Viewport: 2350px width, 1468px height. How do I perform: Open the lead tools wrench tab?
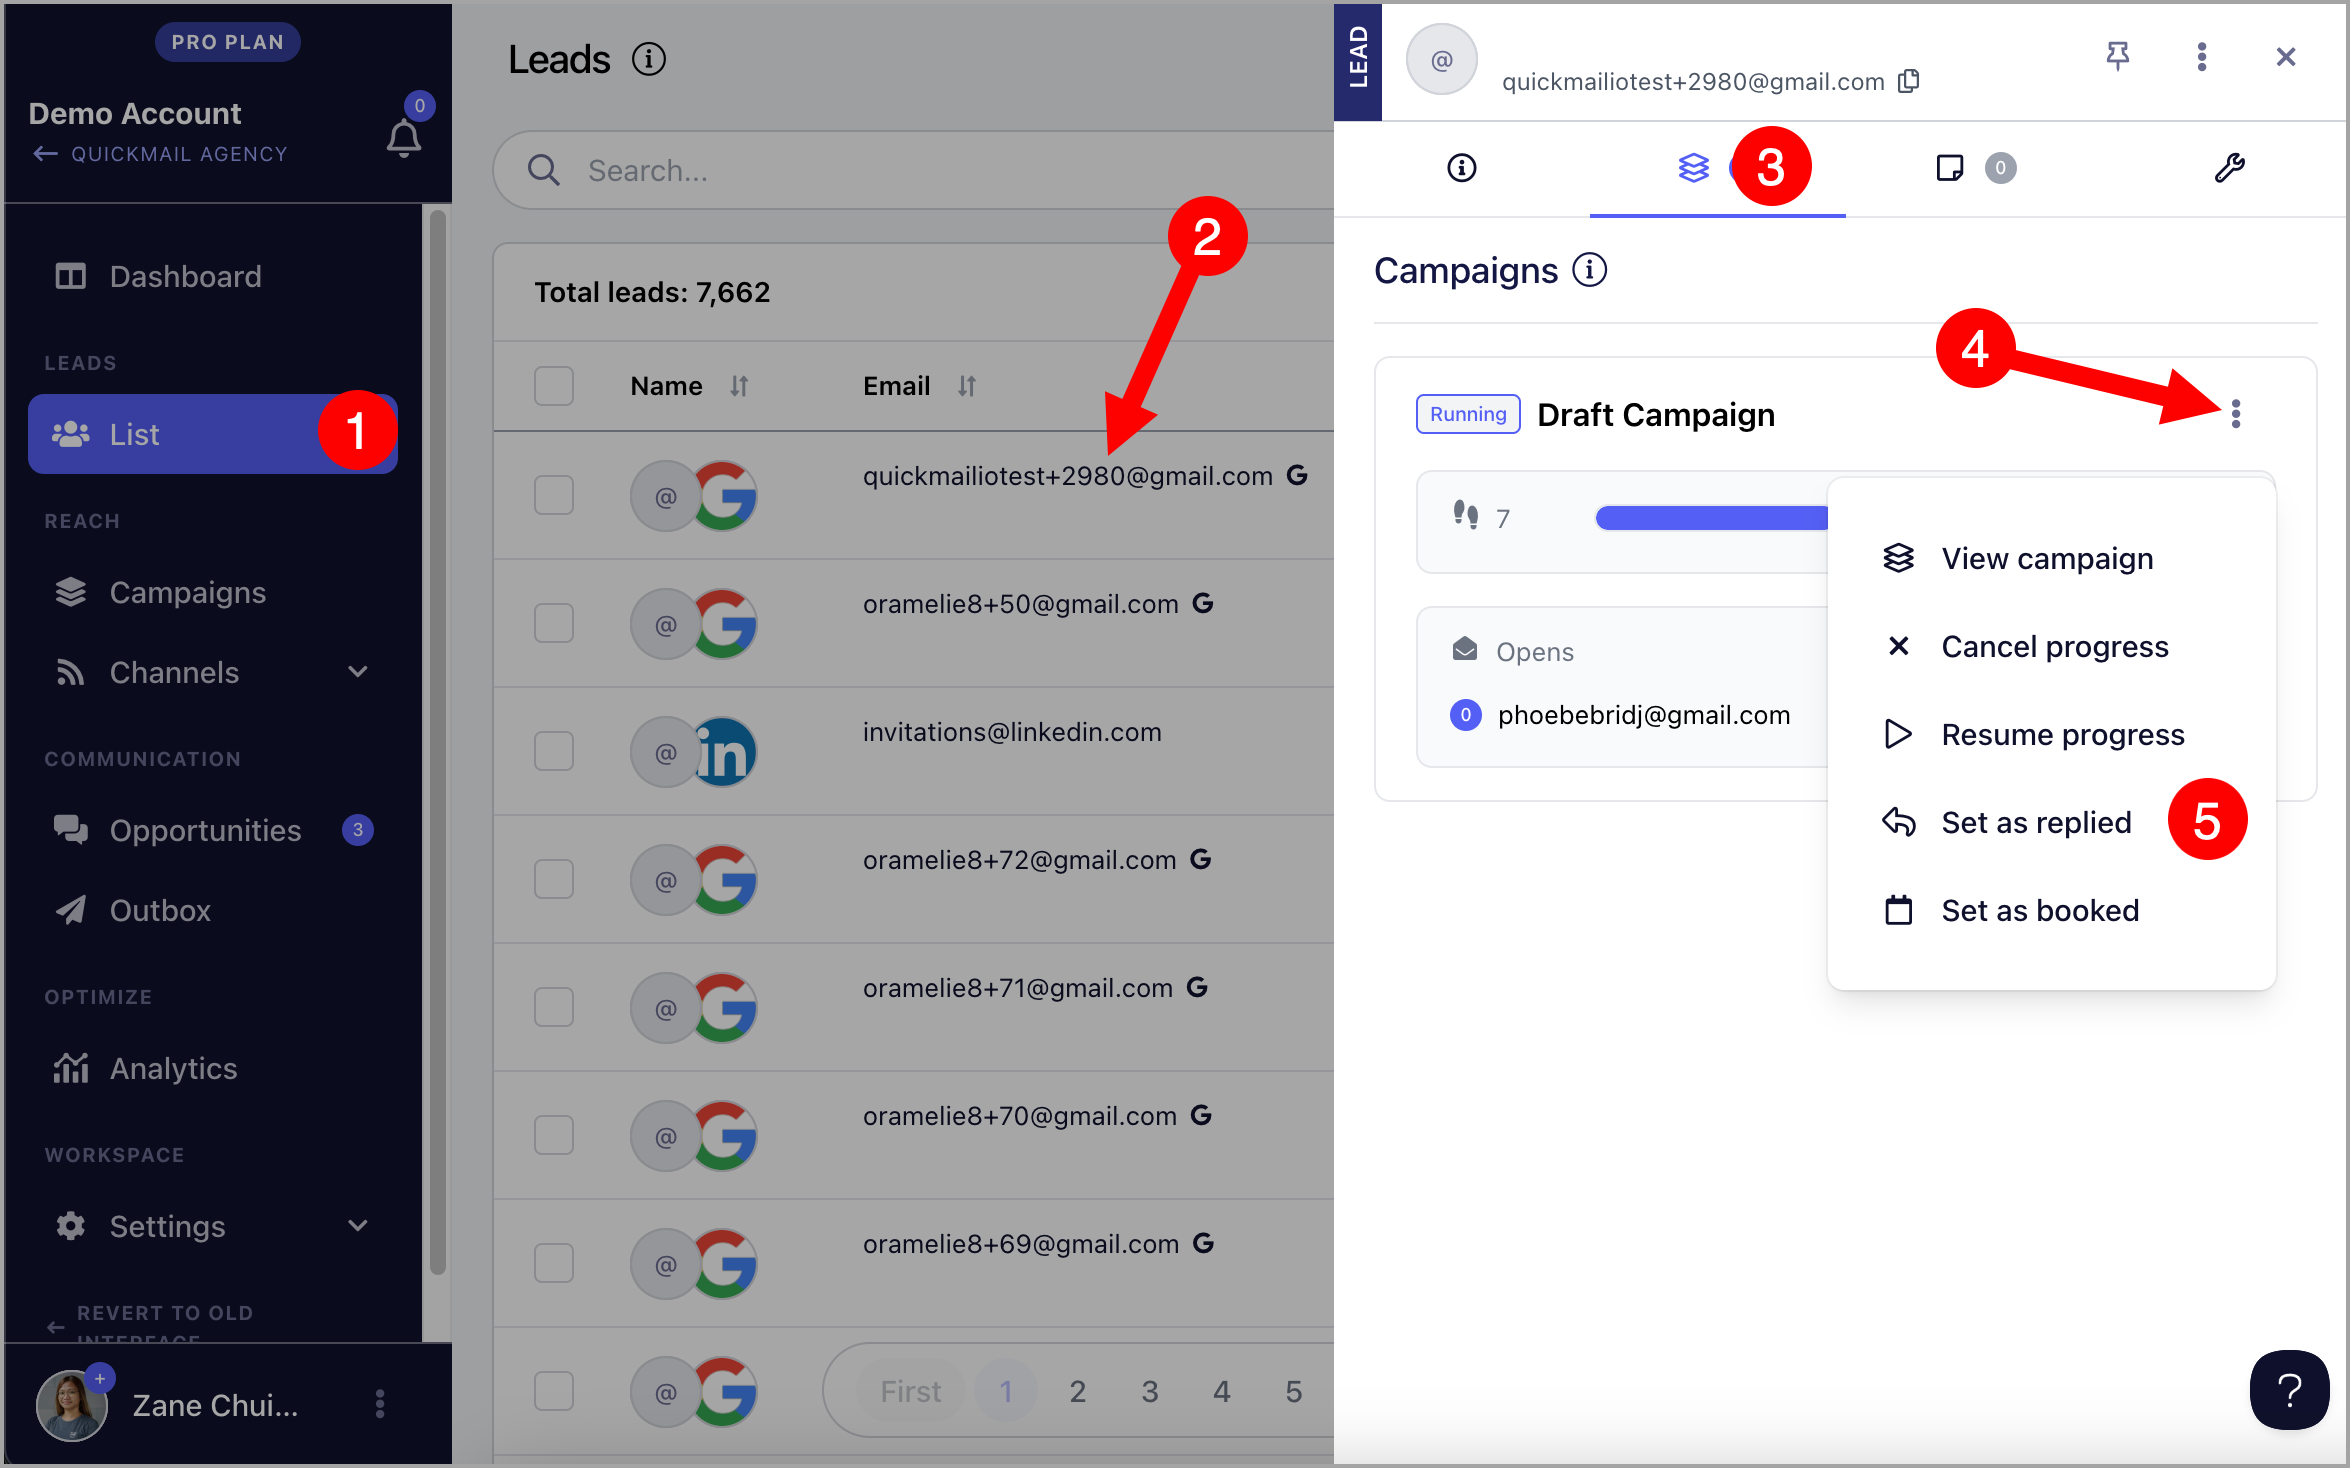pyautogui.click(x=2230, y=168)
